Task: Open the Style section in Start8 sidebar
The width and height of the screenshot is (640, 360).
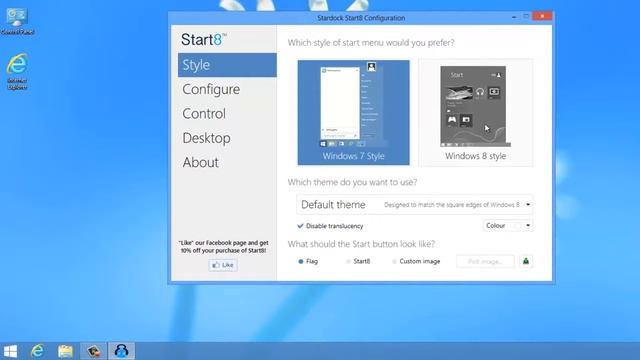Action: (227, 65)
